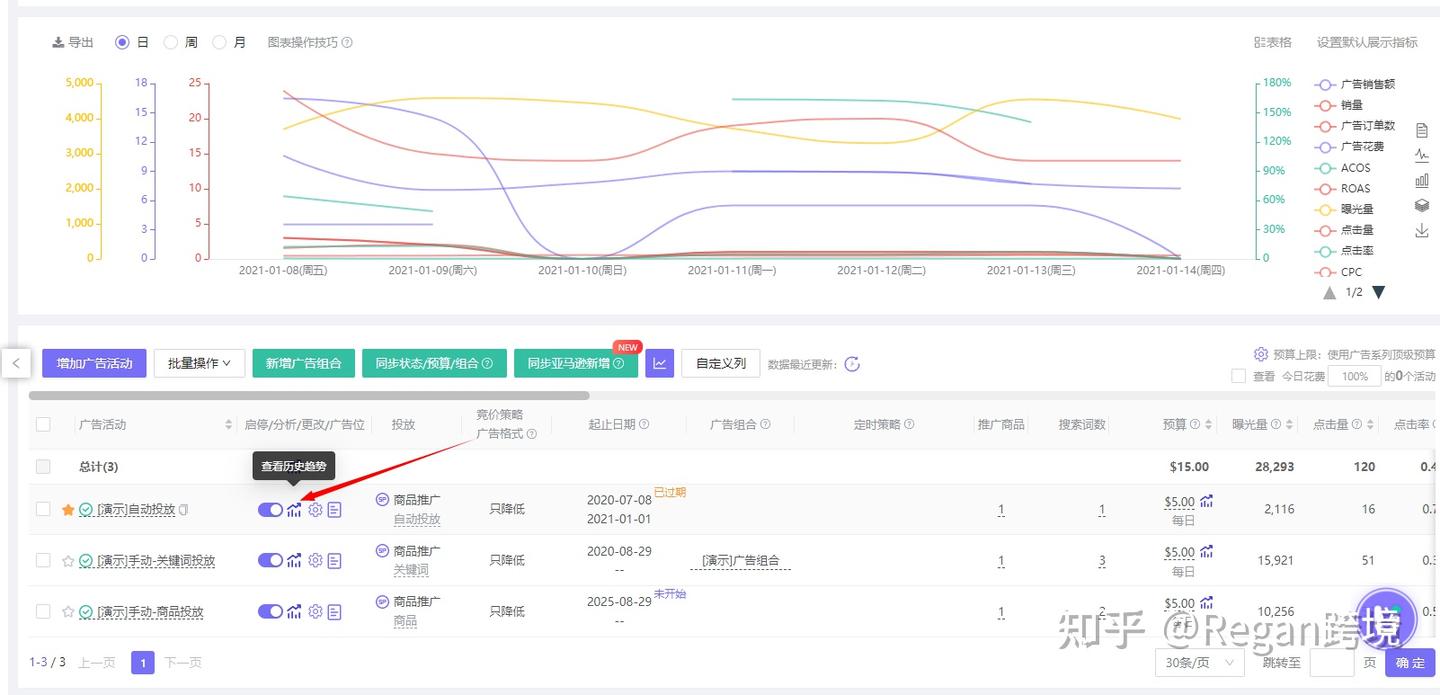Image resolution: width=1440 pixels, height=695 pixels.
Task: Disable the [演示]自动投放 campaign switch
Action: pyautogui.click(x=270, y=510)
